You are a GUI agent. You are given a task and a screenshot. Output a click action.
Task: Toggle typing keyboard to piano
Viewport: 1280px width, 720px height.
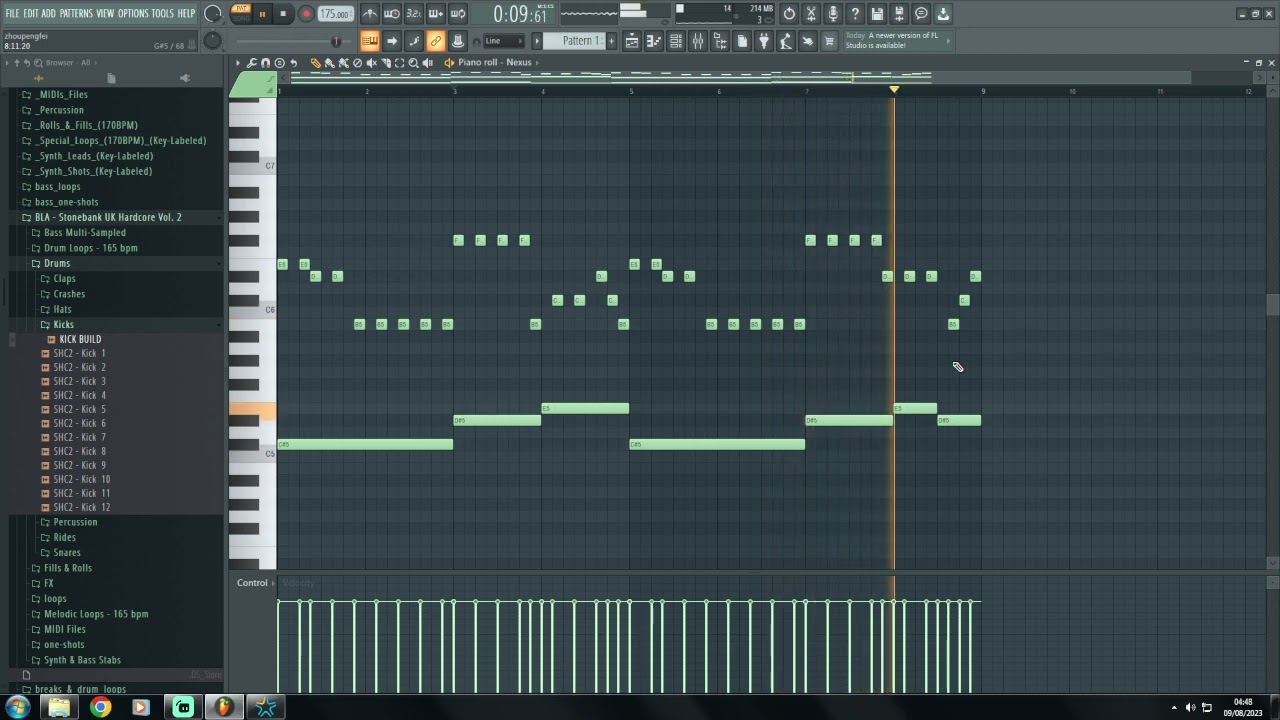click(x=370, y=41)
